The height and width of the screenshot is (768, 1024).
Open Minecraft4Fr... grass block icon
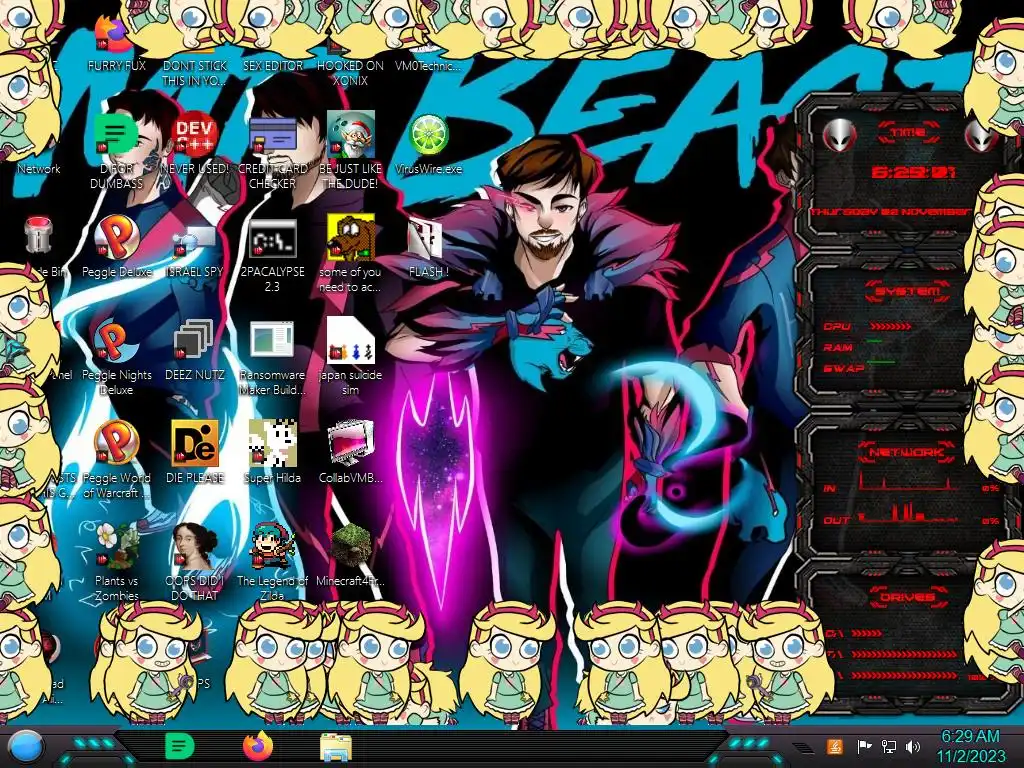click(x=350, y=555)
